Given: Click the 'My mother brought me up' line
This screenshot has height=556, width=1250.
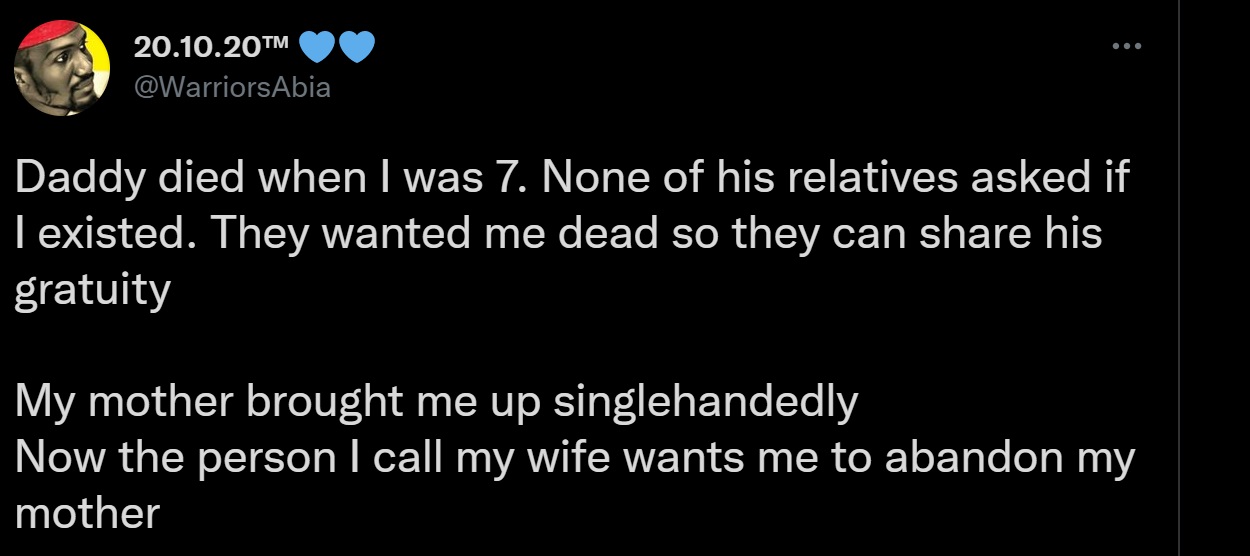Looking at the screenshot, I should (278, 403).
